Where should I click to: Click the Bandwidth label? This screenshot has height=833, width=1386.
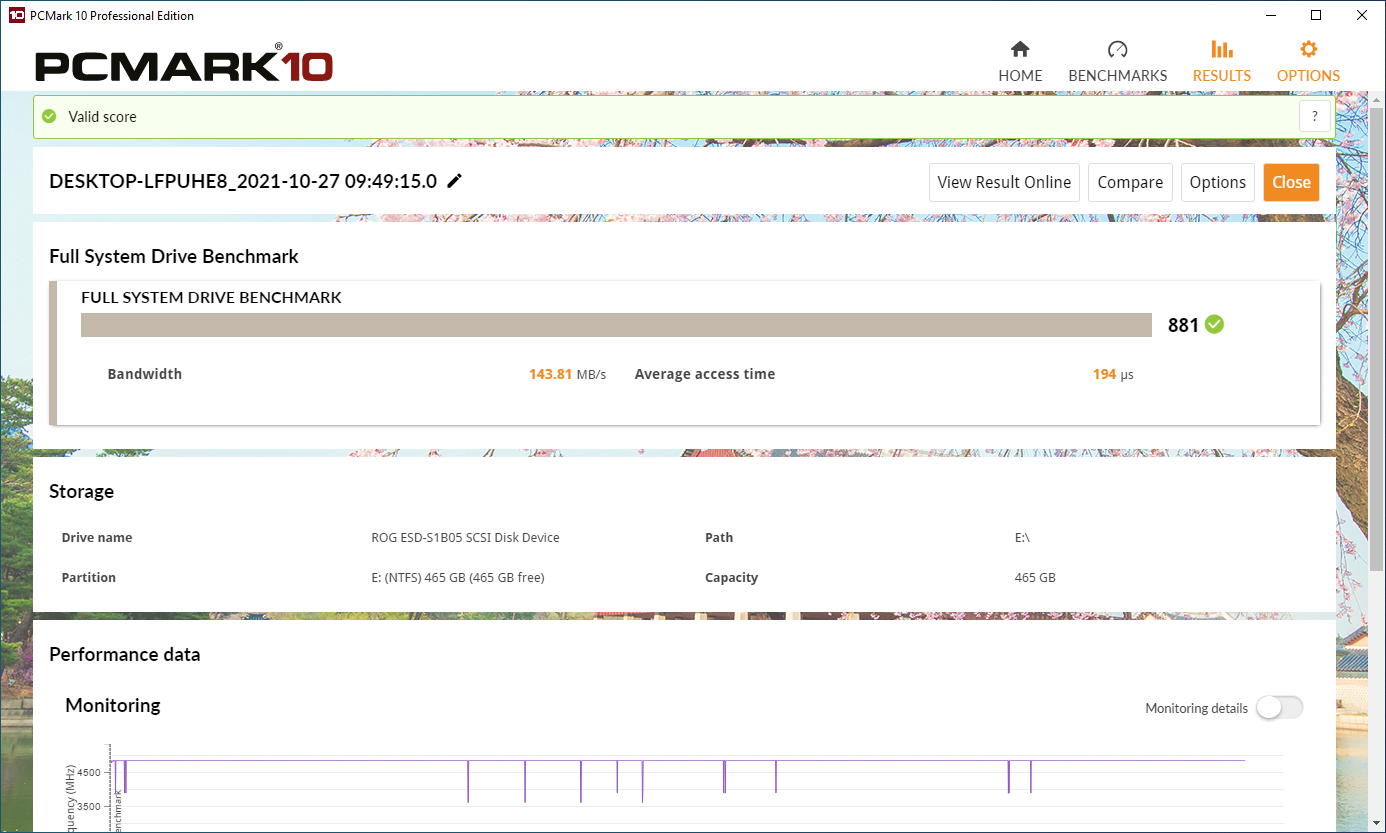click(145, 374)
